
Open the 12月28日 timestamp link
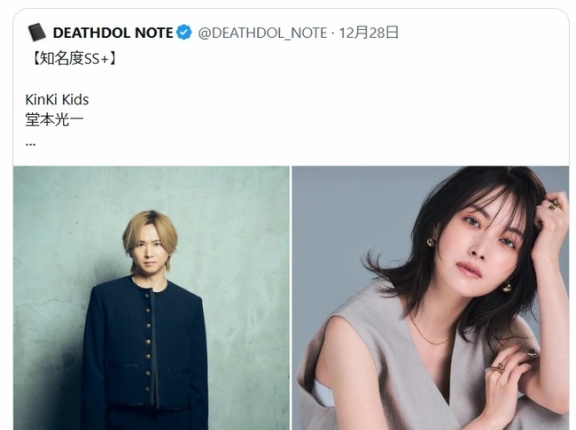point(368,33)
